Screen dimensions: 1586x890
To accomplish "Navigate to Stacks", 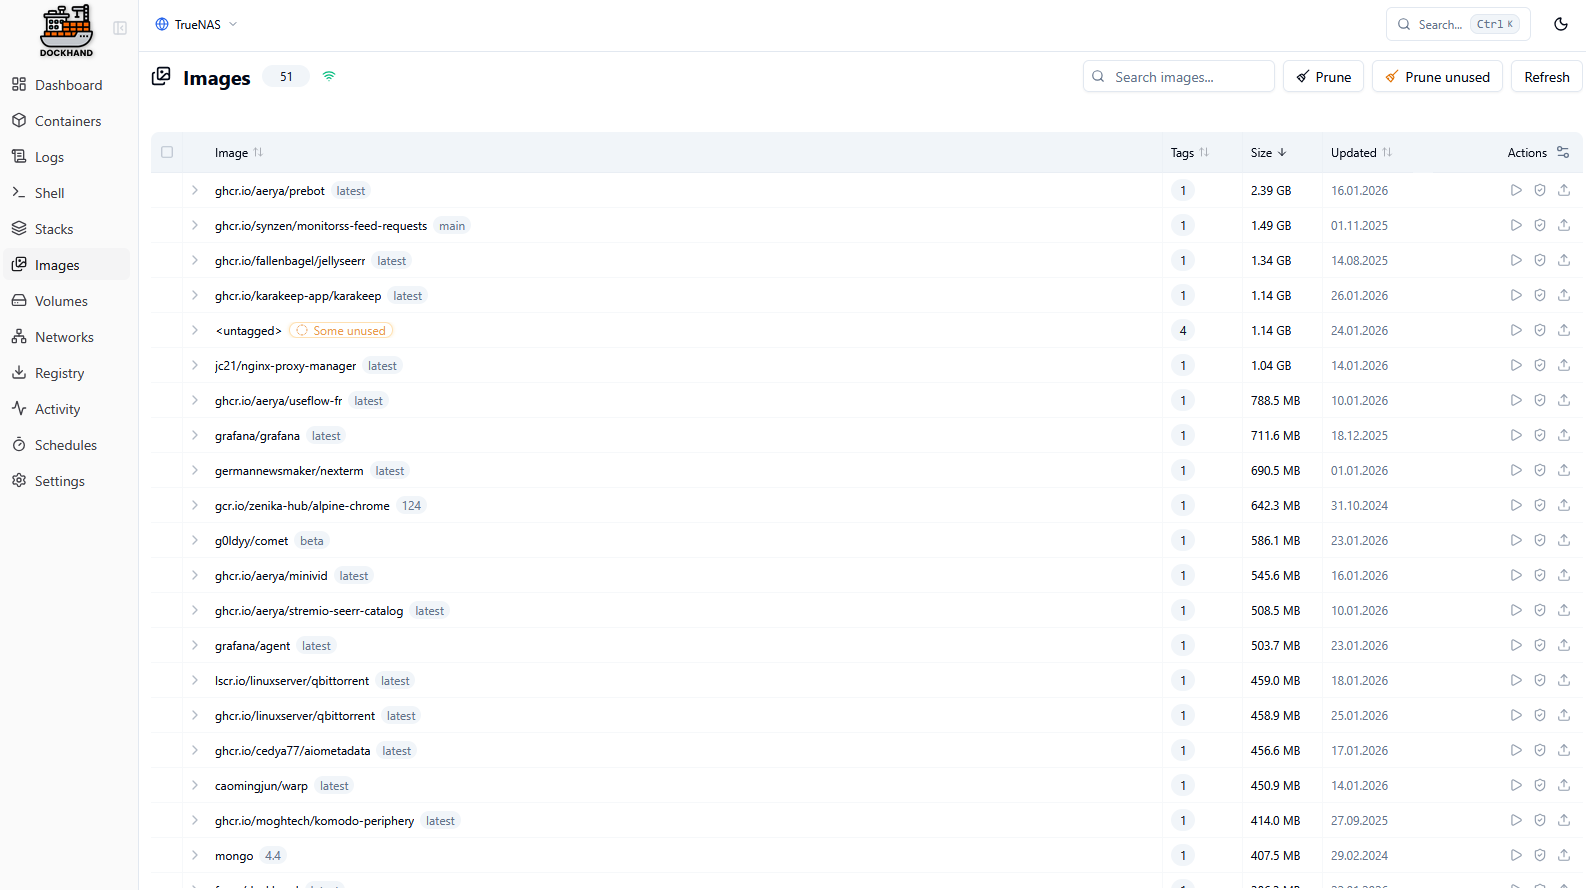I will click(x=66, y=229).
